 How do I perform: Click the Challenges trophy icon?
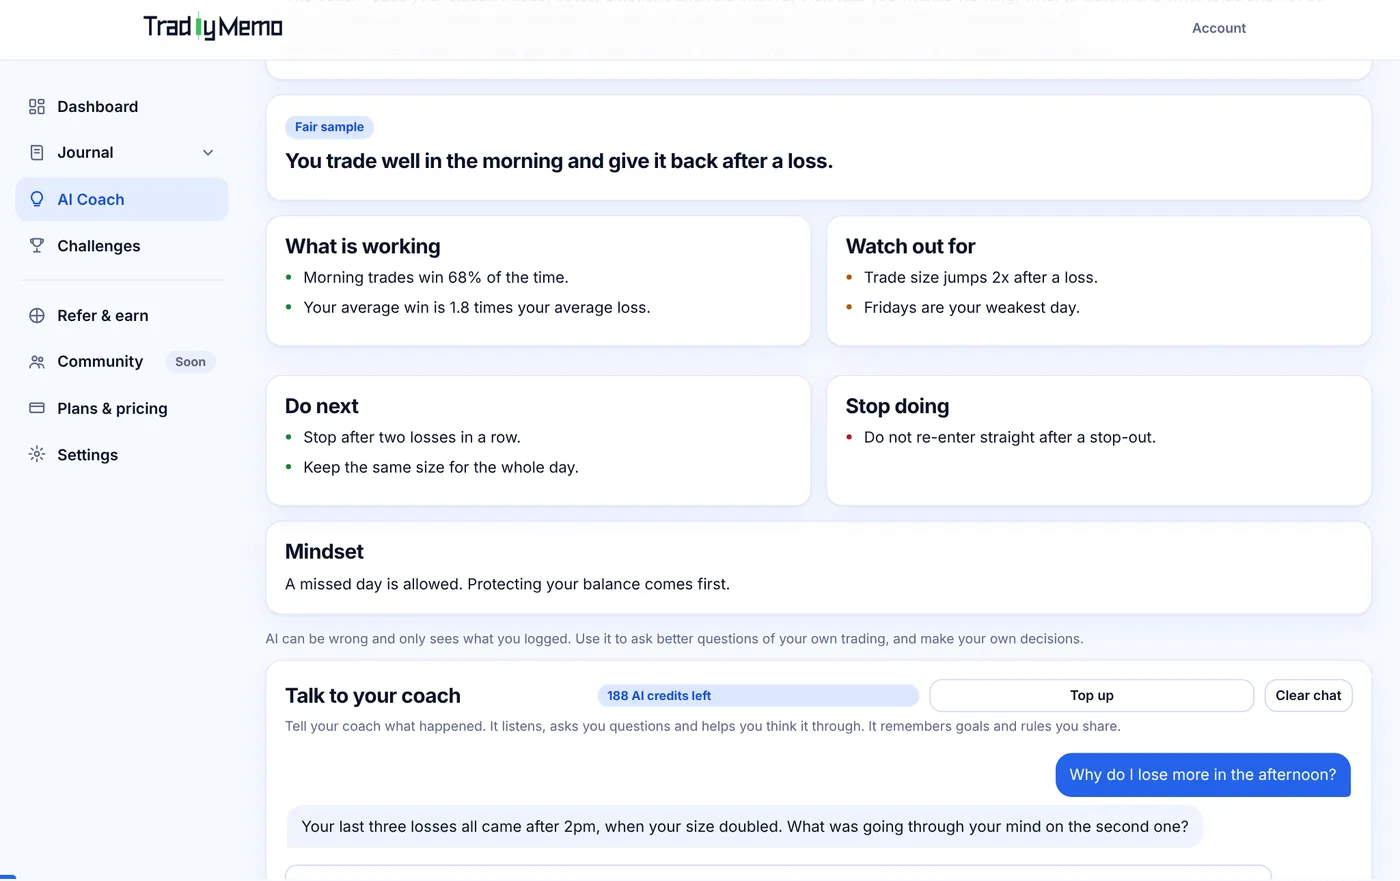click(x=37, y=245)
